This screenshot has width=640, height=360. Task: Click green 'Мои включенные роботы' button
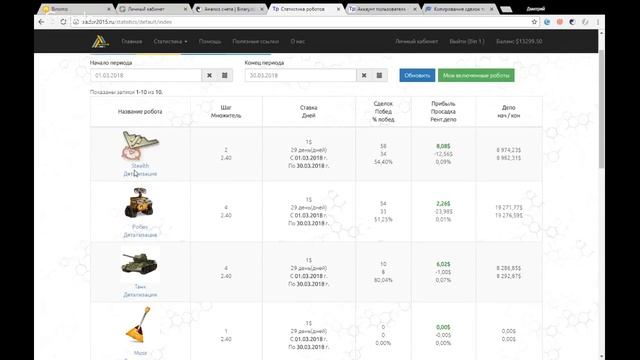pos(476,76)
